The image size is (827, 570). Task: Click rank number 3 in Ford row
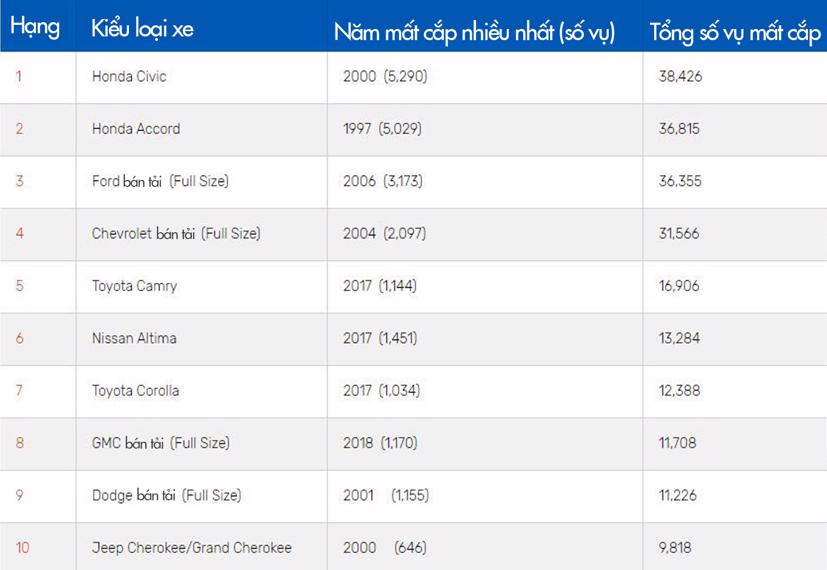pyautogui.click(x=20, y=181)
